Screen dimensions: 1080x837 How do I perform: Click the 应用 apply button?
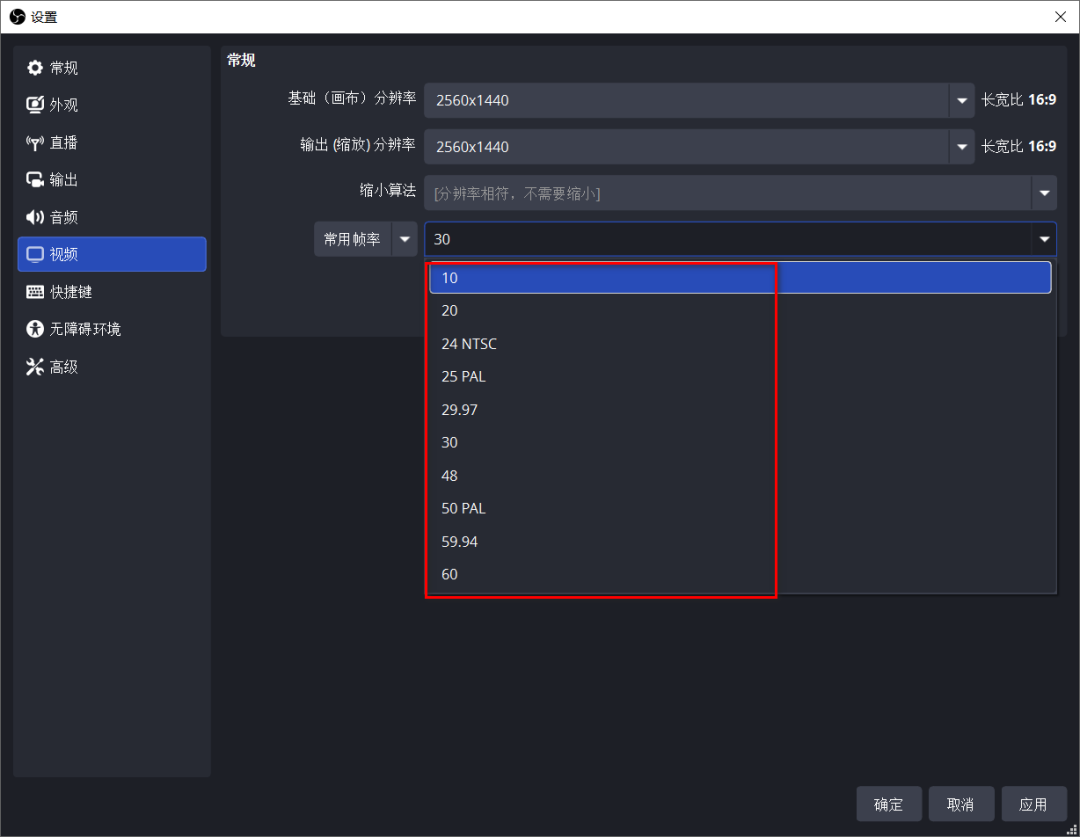click(1033, 804)
